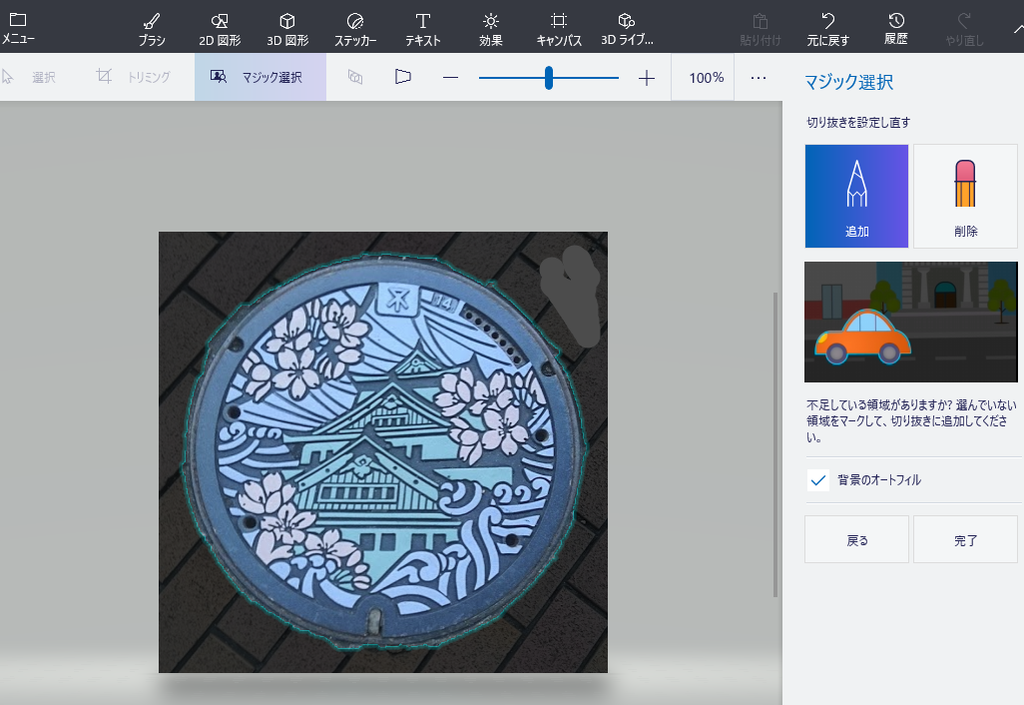The width and height of the screenshot is (1024, 705).
Task: Open the overflow menu next to zoom level
Action: (757, 76)
